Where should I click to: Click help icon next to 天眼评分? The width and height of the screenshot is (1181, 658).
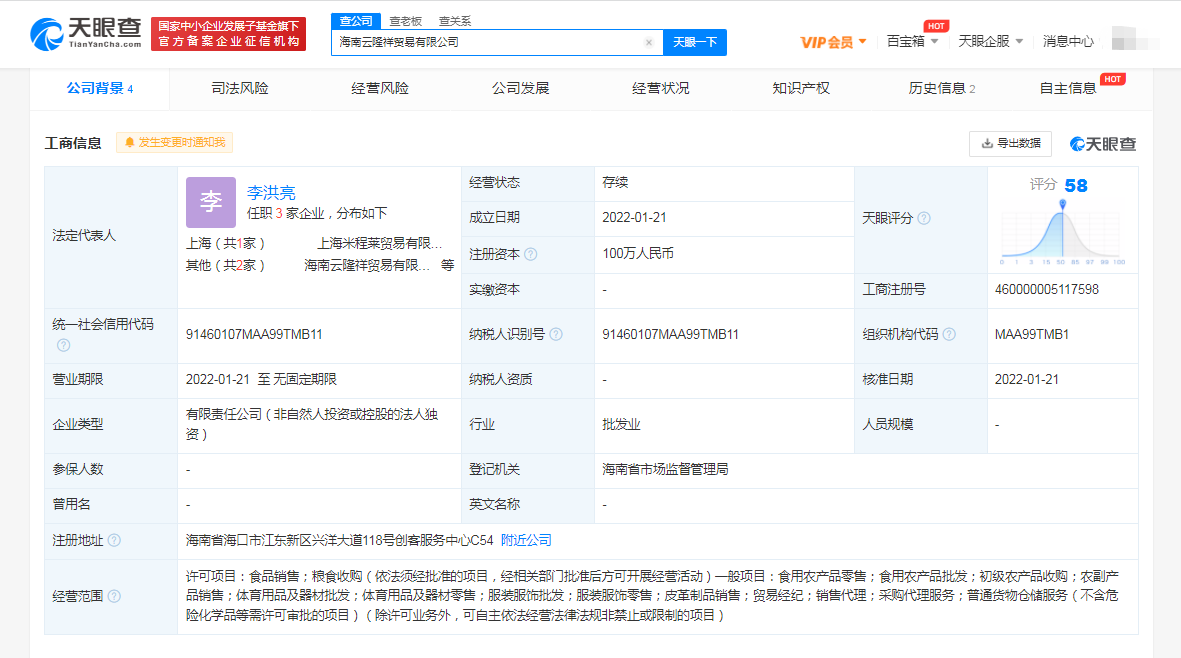tap(924, 219)
